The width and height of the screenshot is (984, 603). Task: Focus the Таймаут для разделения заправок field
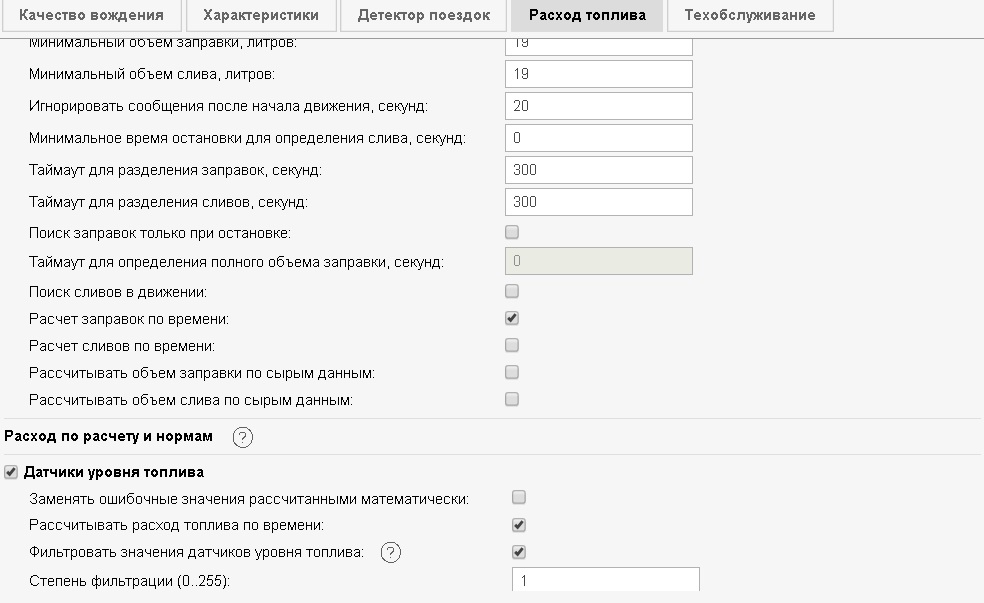click(598, 170)
